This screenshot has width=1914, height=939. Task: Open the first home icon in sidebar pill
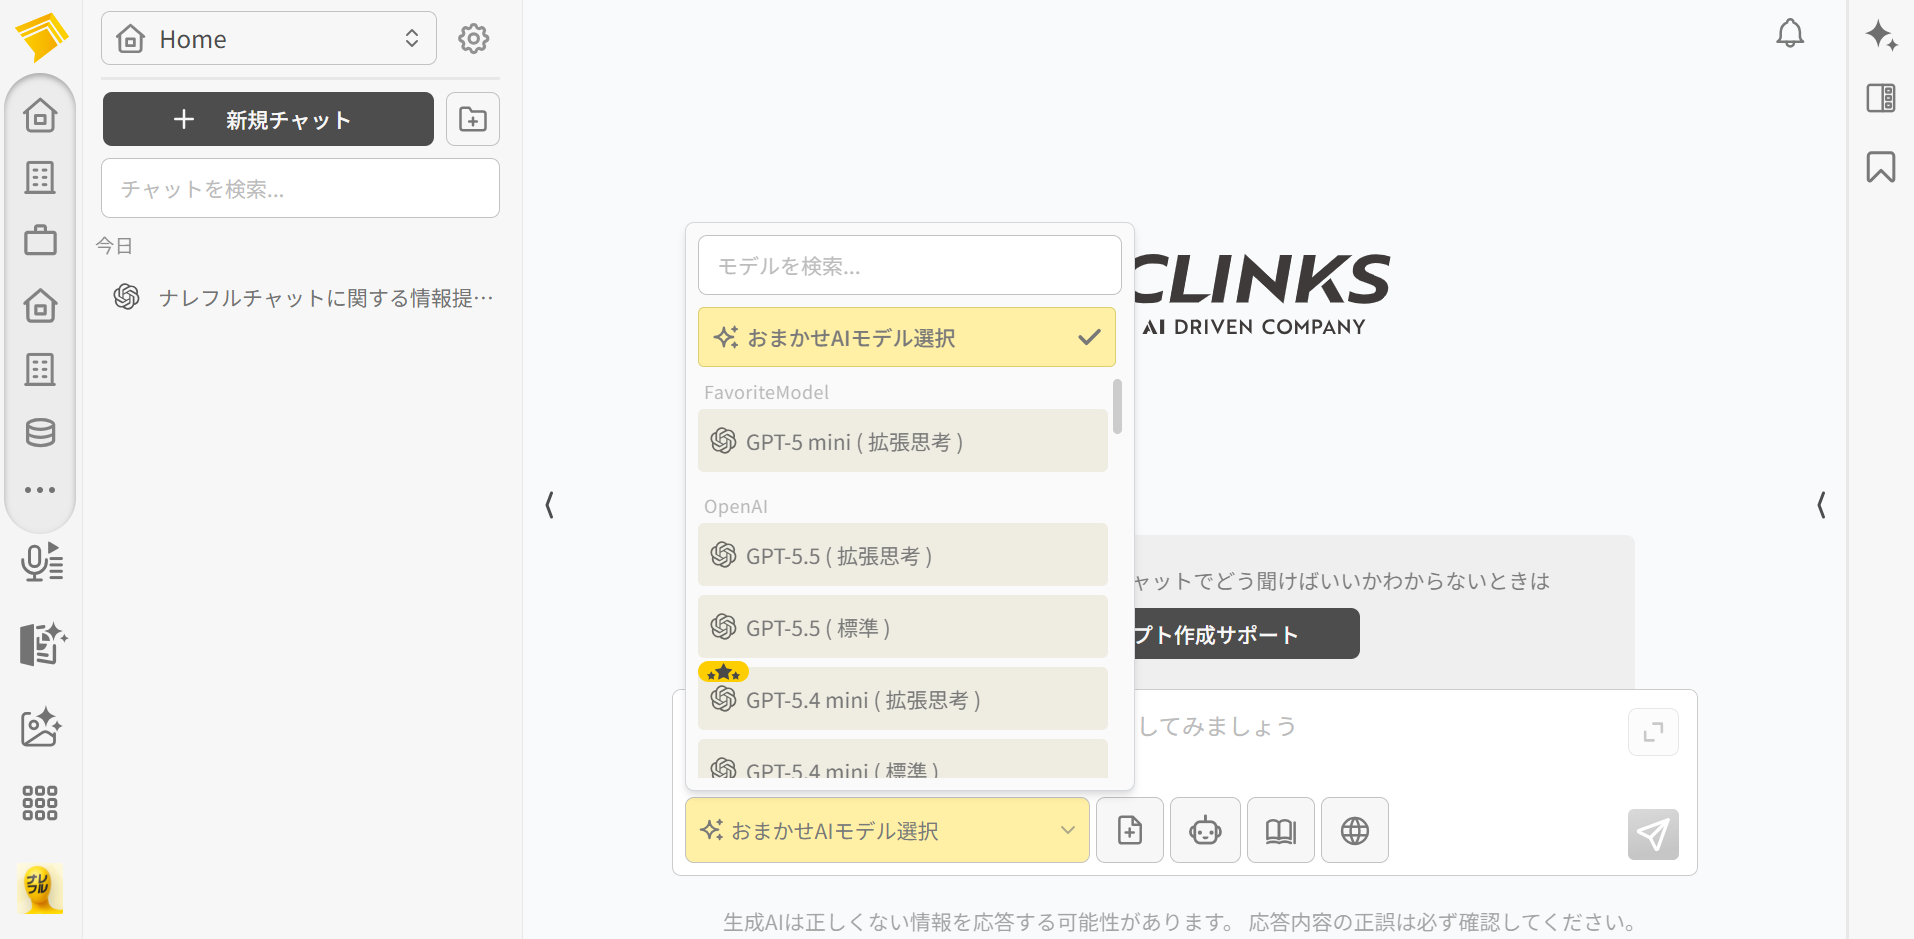(40, 115)
